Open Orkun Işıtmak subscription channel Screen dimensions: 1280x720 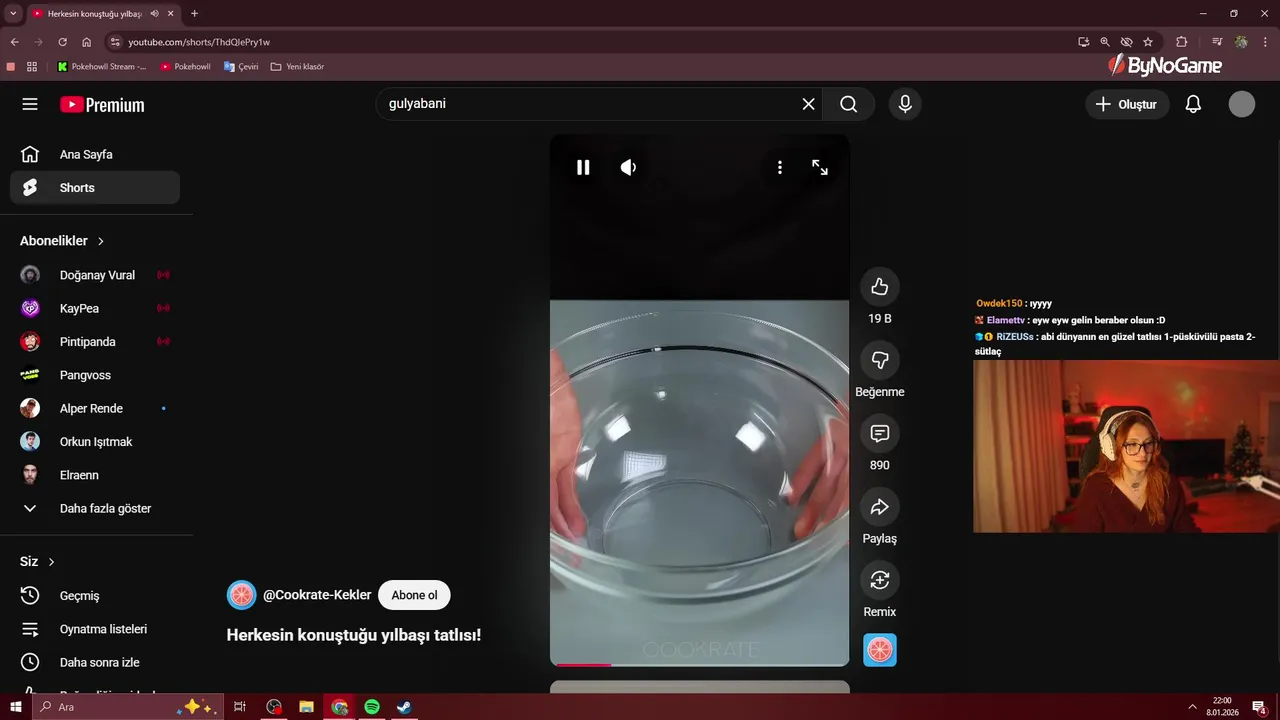click(95, 441)
